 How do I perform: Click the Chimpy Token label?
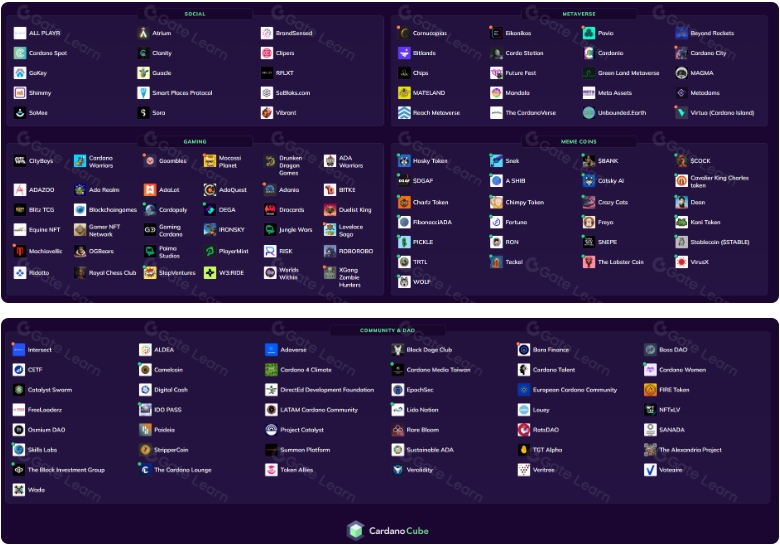(x=525, y=202)
